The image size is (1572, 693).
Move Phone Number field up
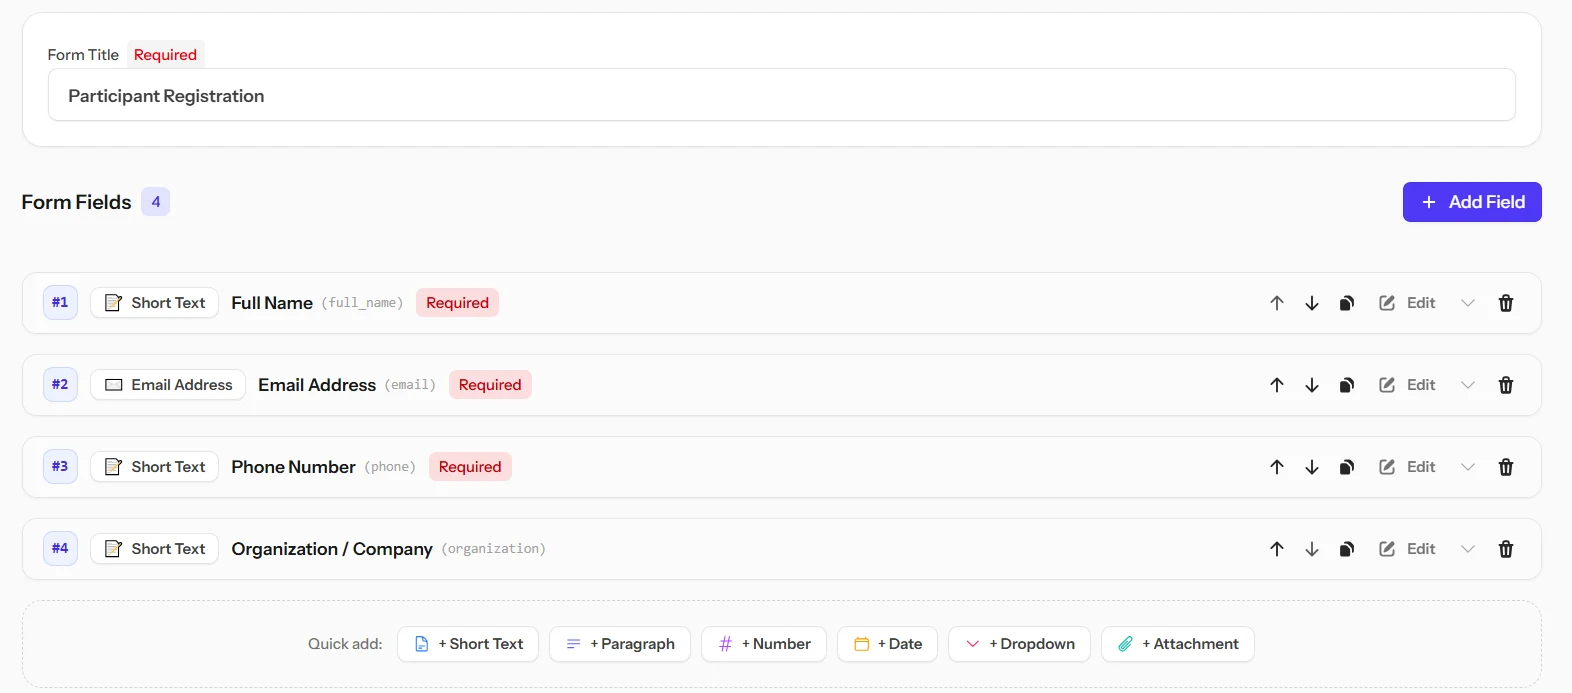point(1277,467)
